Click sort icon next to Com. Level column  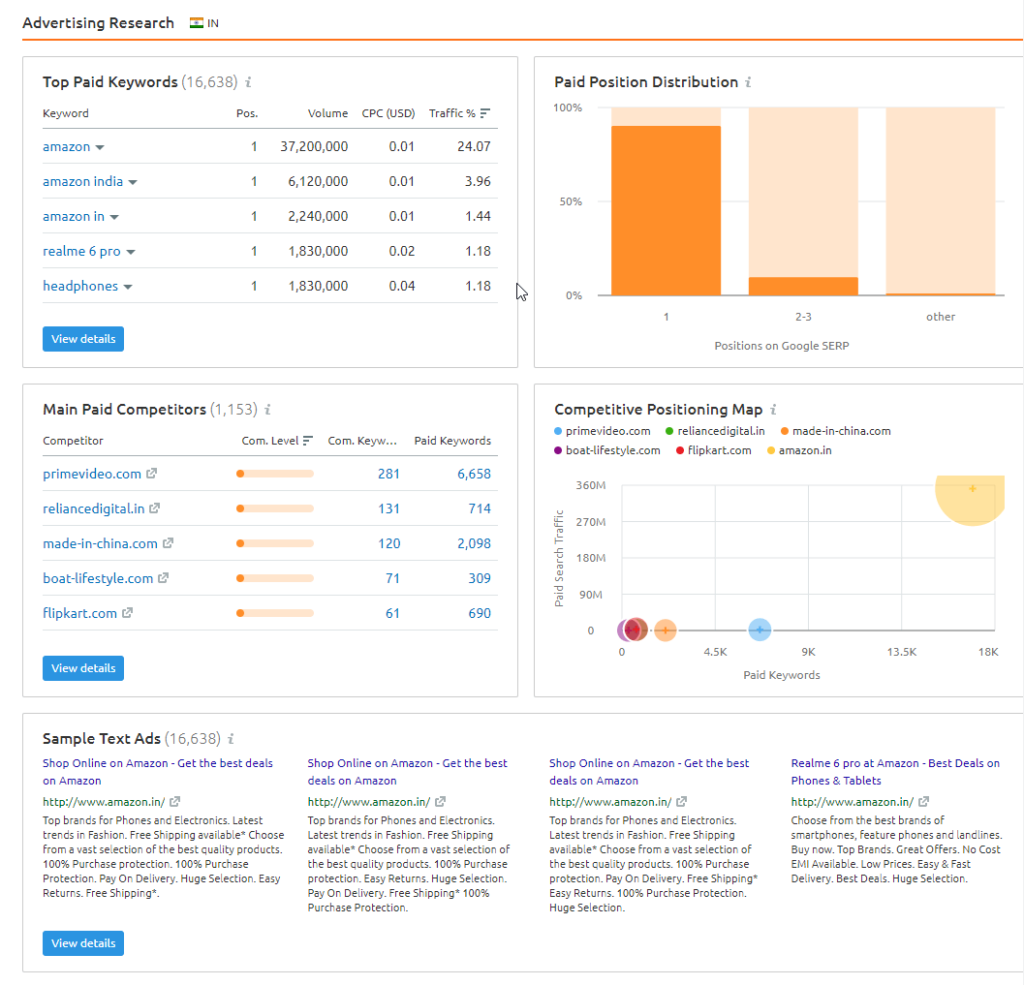[x=308, y=441]
